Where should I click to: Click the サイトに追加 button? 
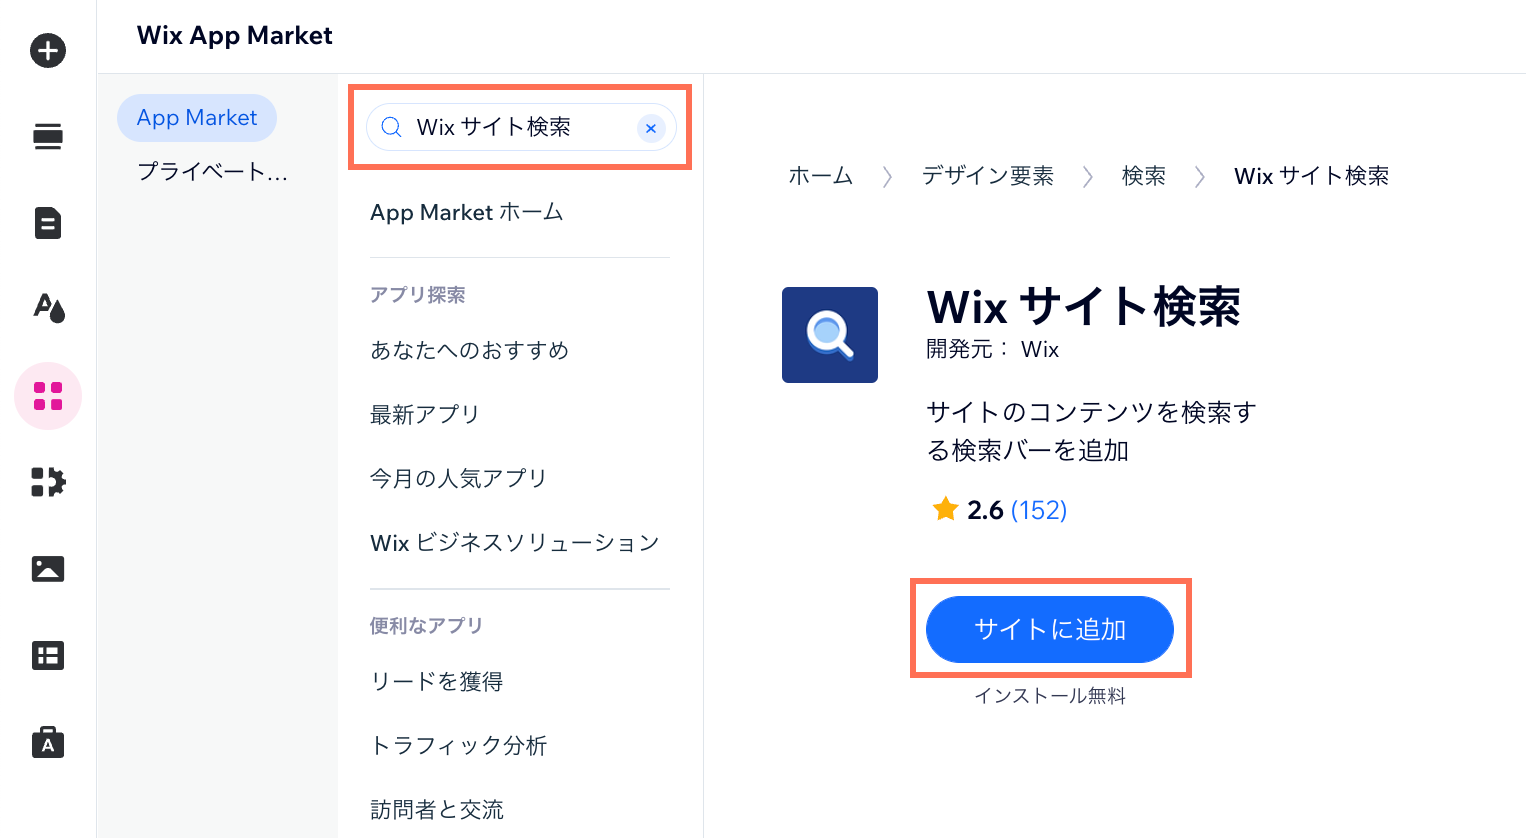coord(1050,629)
